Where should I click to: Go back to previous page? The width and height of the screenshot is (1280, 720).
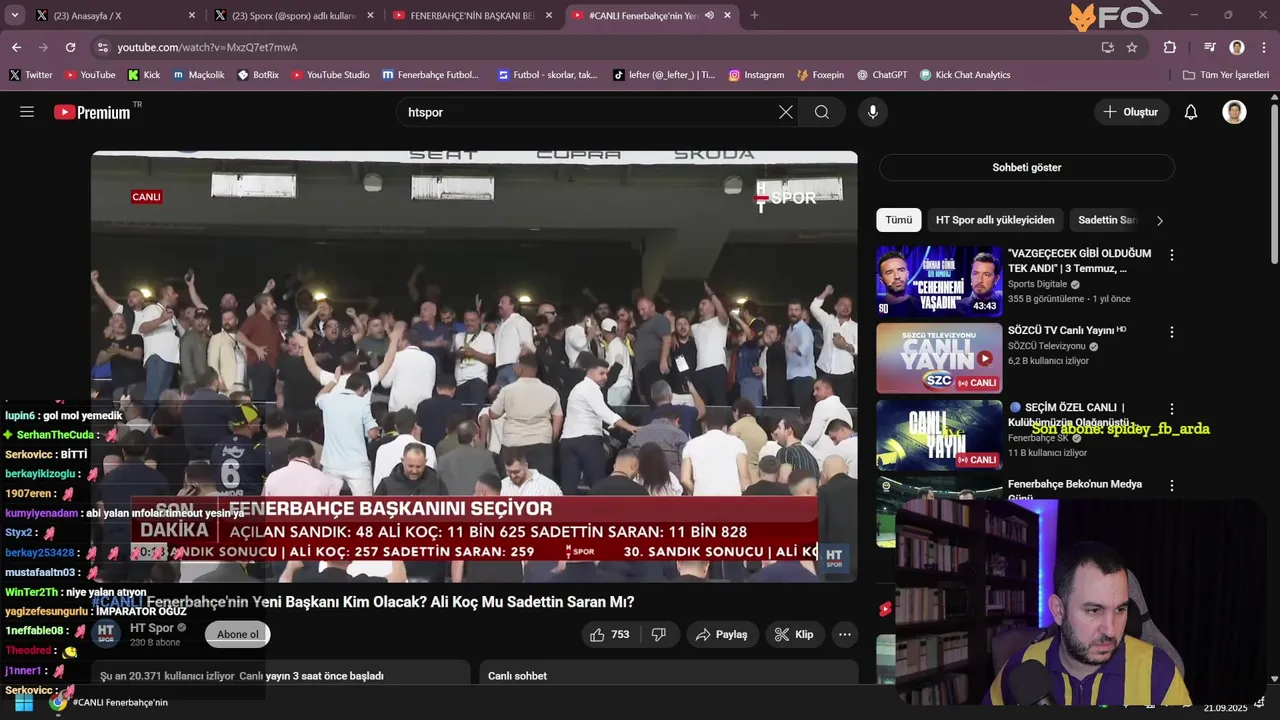16,47
